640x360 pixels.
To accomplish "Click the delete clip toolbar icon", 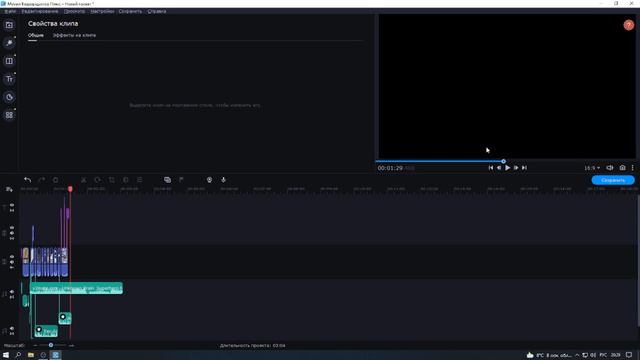I will click(56, 180).
